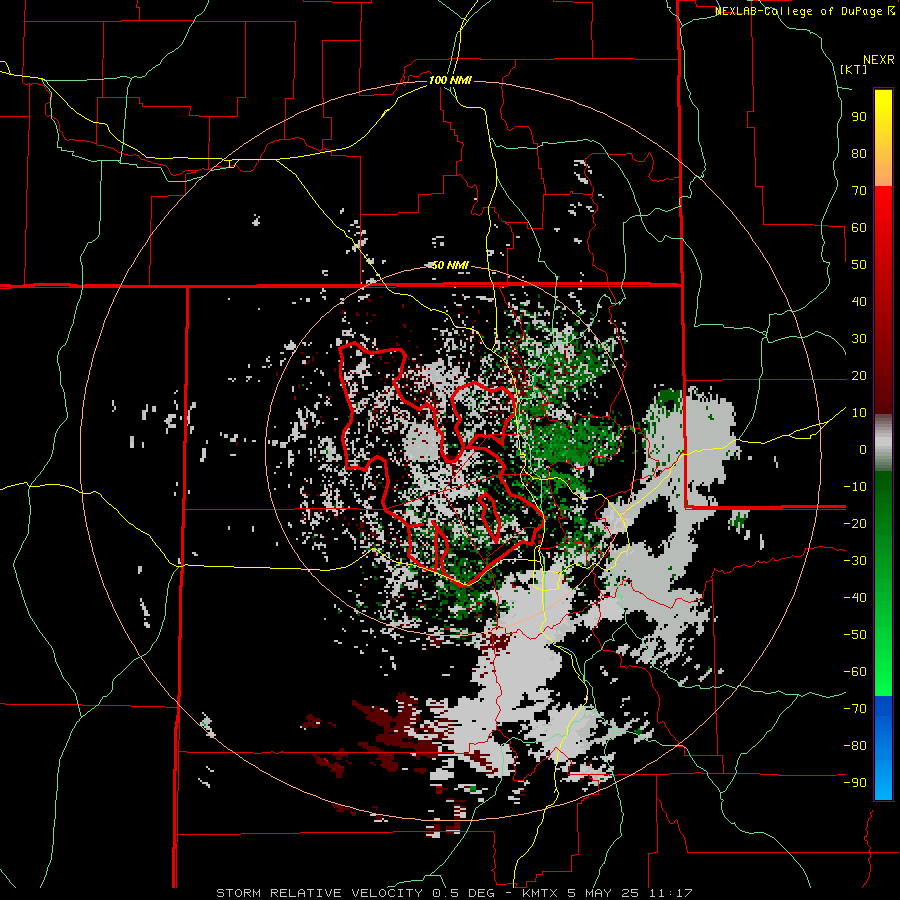Click the 50 label on the velocity scale
The width and height of the screenshot is (900, 900).
coord(859,265)
